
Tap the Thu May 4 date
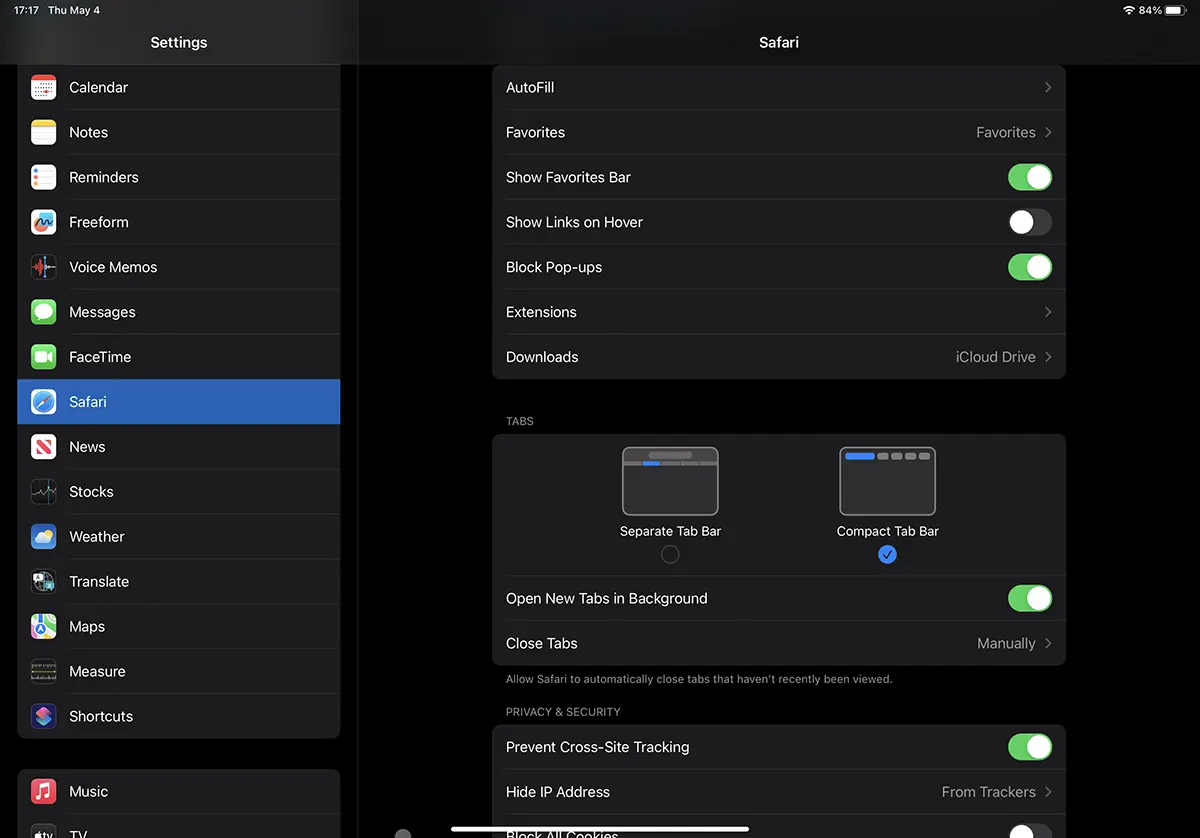[74, 10]
